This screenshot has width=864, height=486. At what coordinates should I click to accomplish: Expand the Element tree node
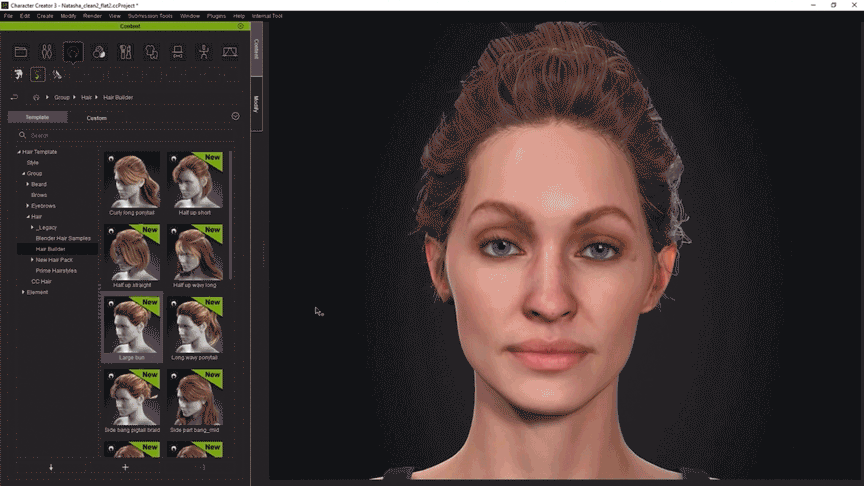click(x=23, y=292)
